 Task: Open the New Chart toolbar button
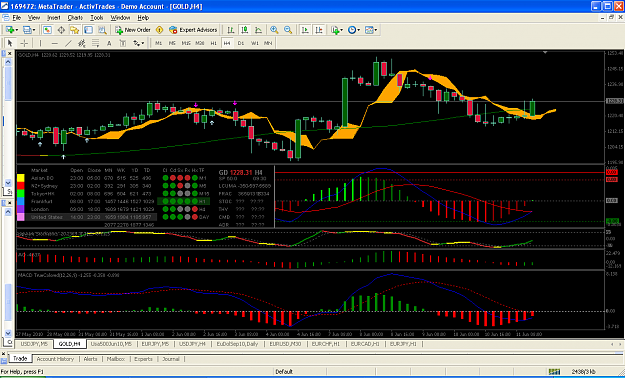(10, 30)
